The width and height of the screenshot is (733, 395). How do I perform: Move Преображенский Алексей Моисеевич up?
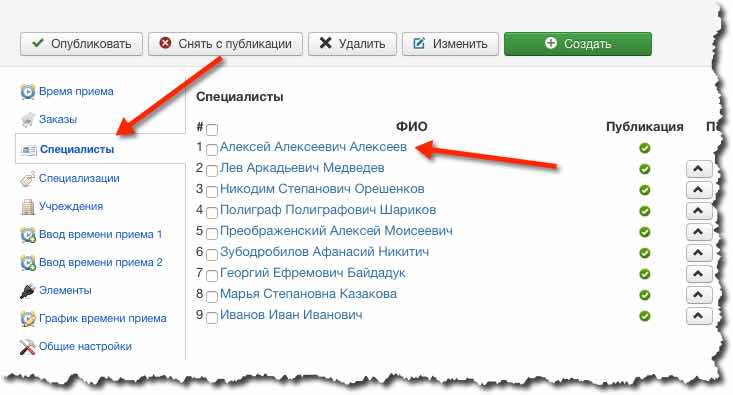(699, 232)
